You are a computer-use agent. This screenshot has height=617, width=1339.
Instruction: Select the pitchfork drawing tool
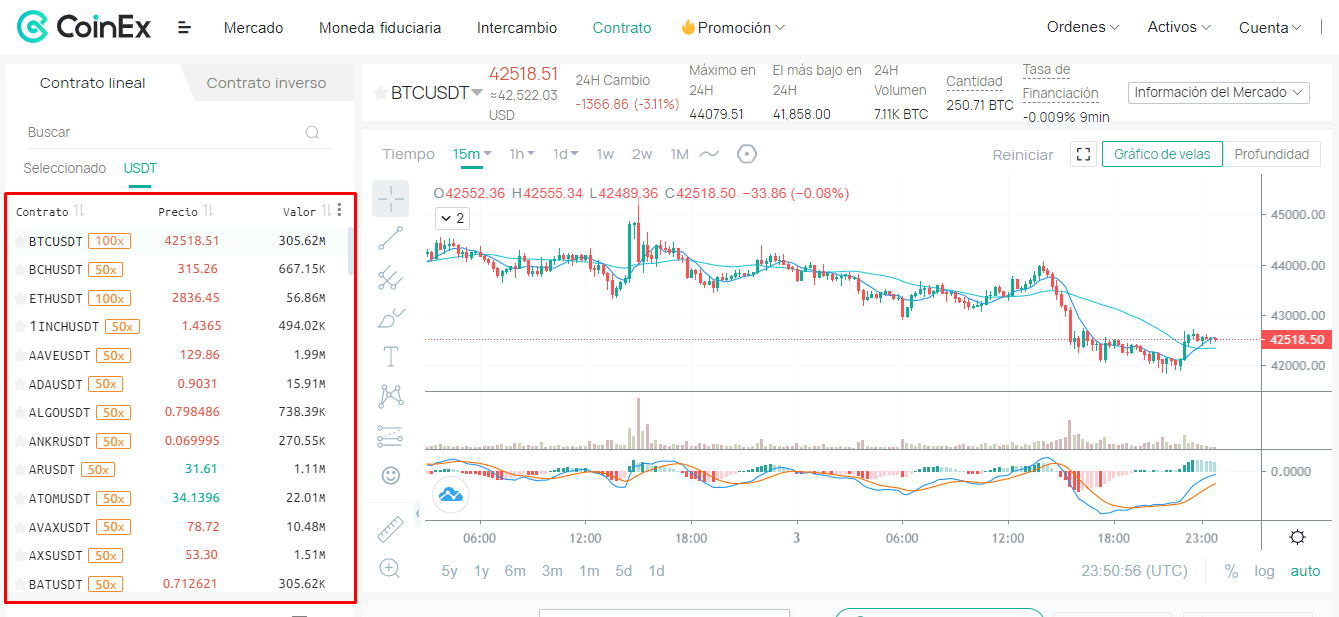[x=391, y=278]
